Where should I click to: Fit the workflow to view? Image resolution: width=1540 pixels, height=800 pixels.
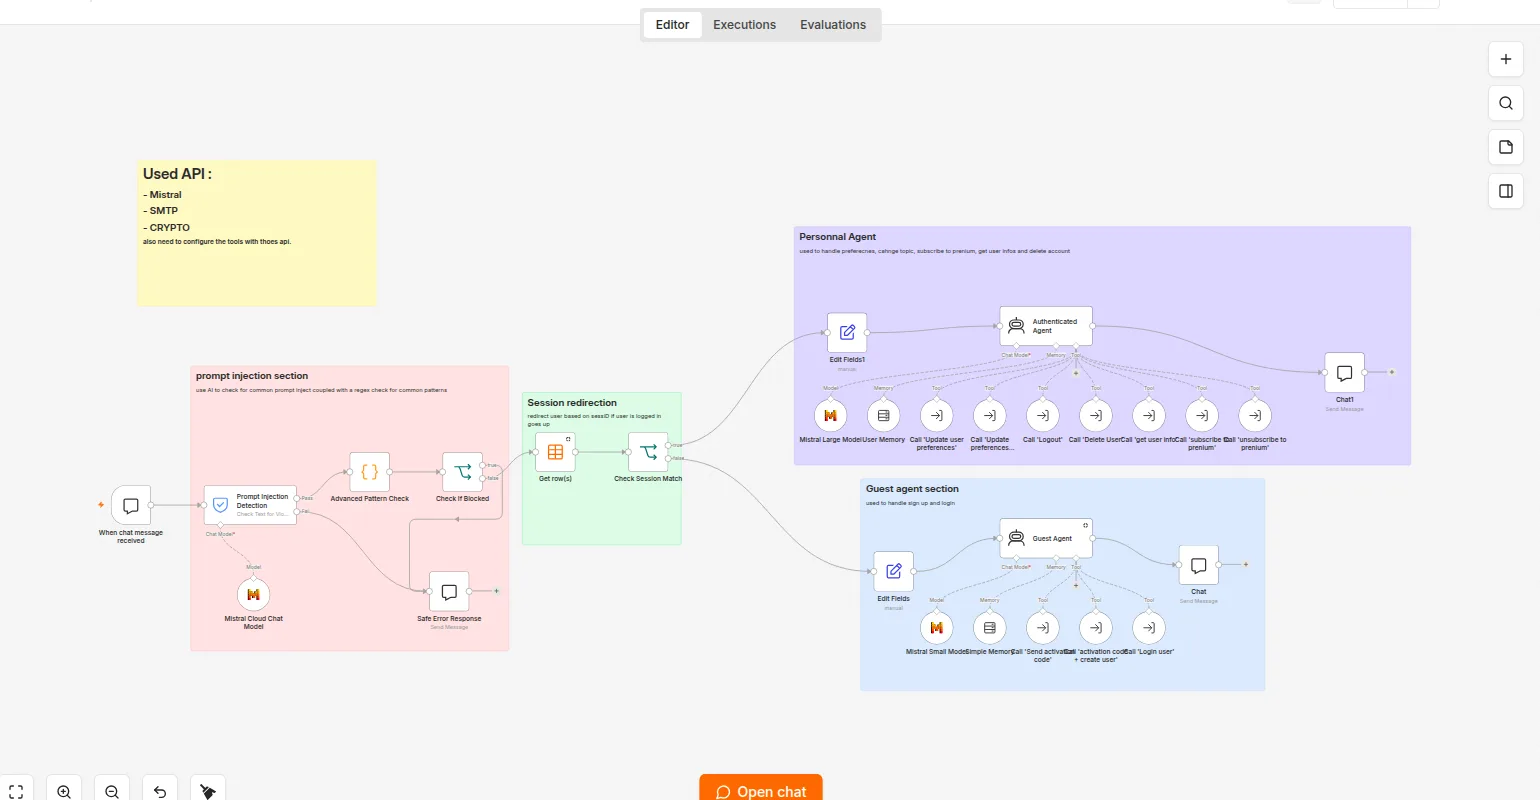(x=16, y=790)
